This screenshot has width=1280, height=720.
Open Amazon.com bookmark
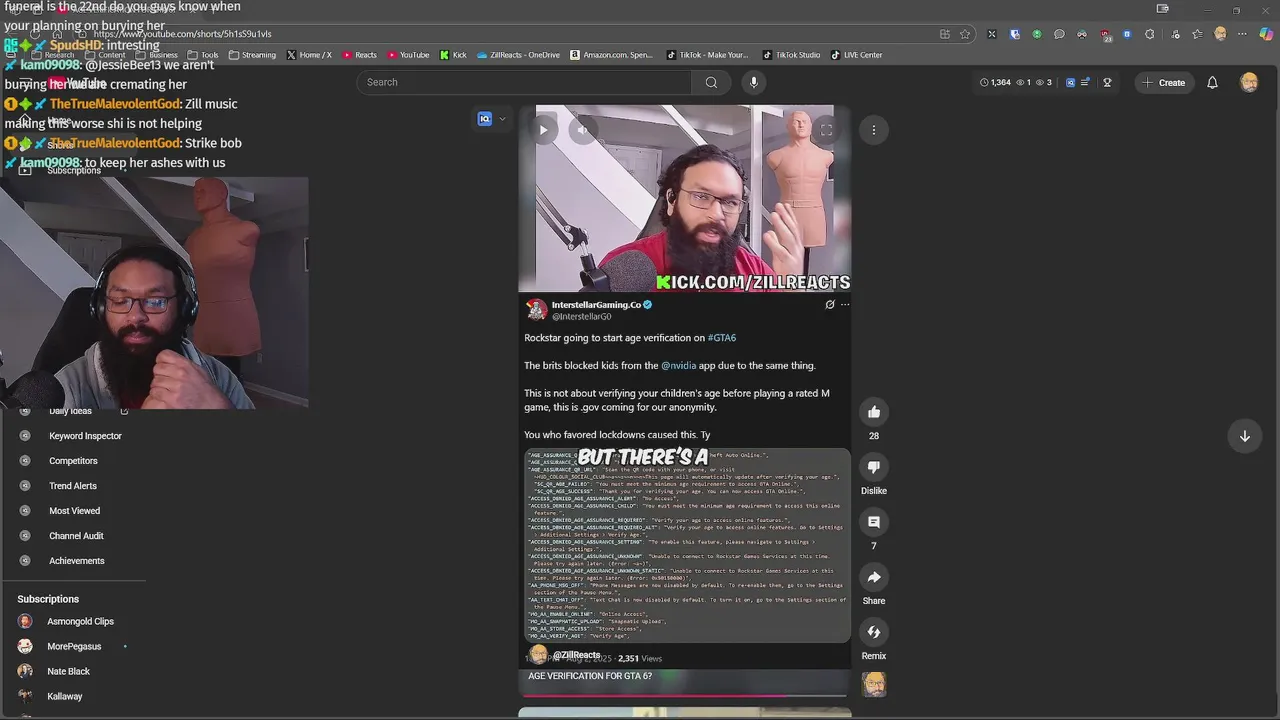click(611, 55)
